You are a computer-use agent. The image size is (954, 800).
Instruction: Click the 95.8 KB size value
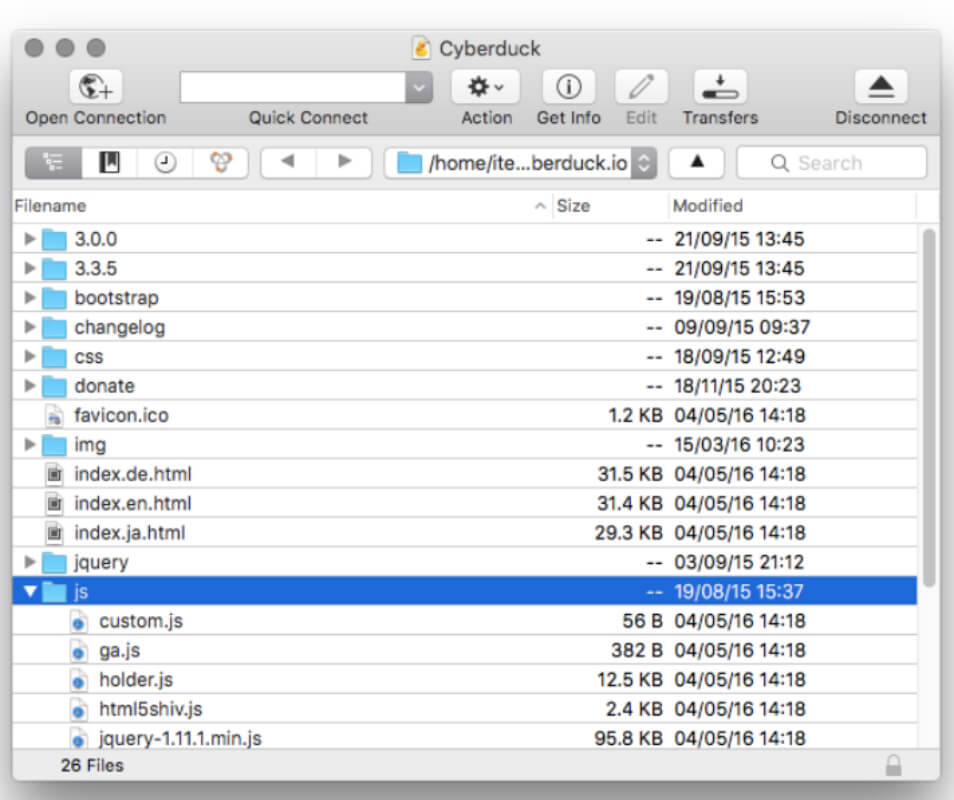[628, 738]
